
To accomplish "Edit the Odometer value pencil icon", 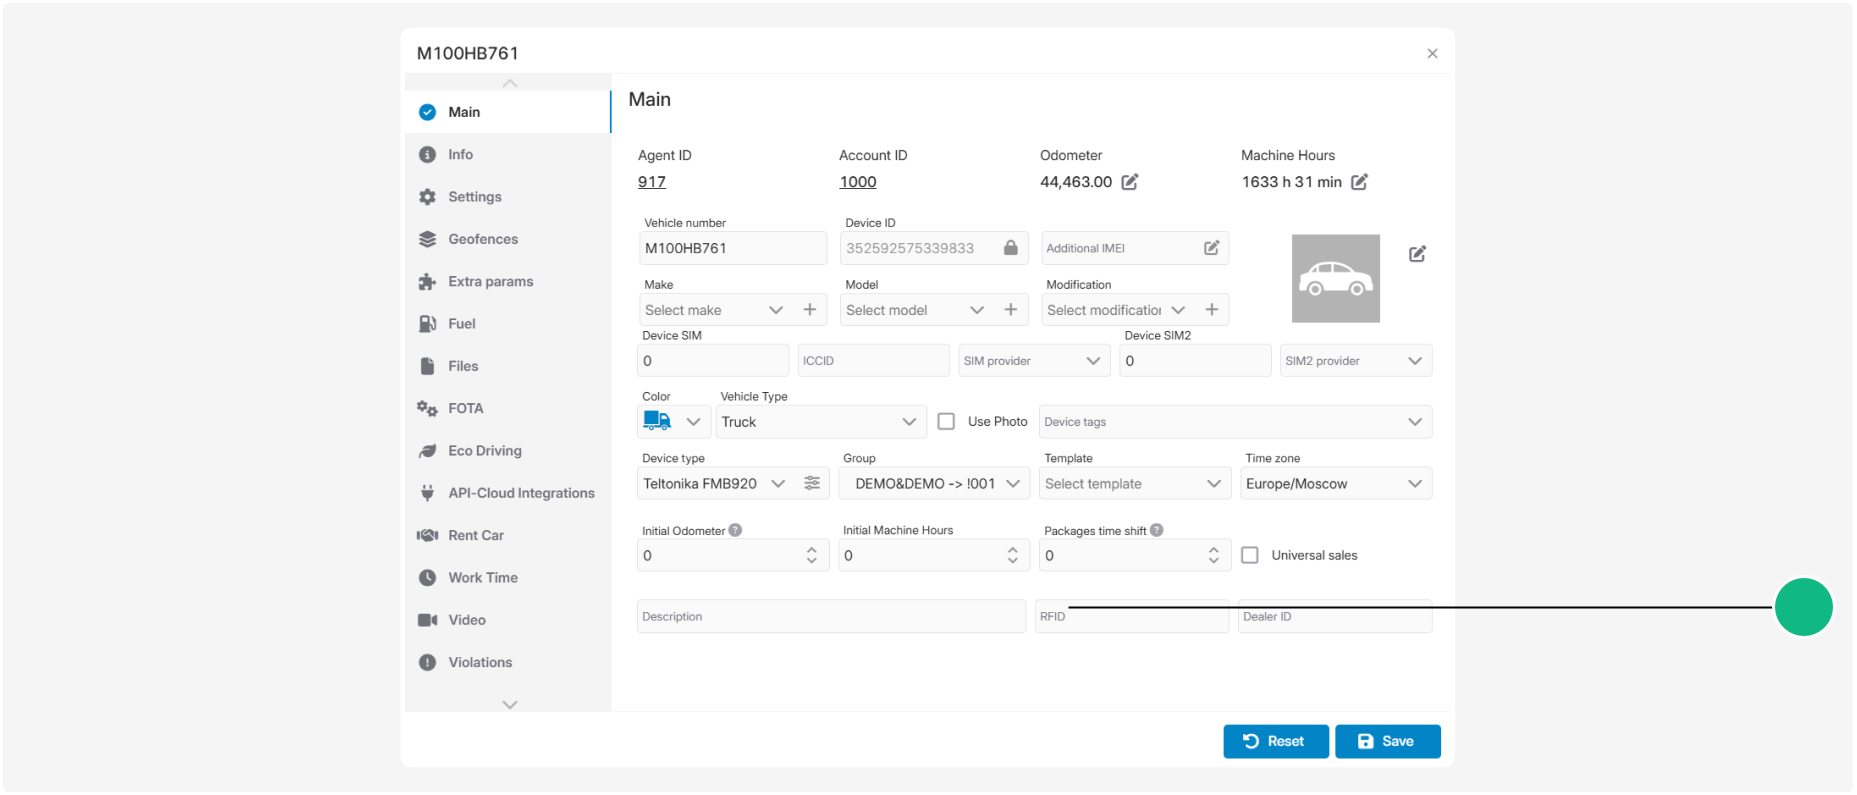I will pos(1130,182).
